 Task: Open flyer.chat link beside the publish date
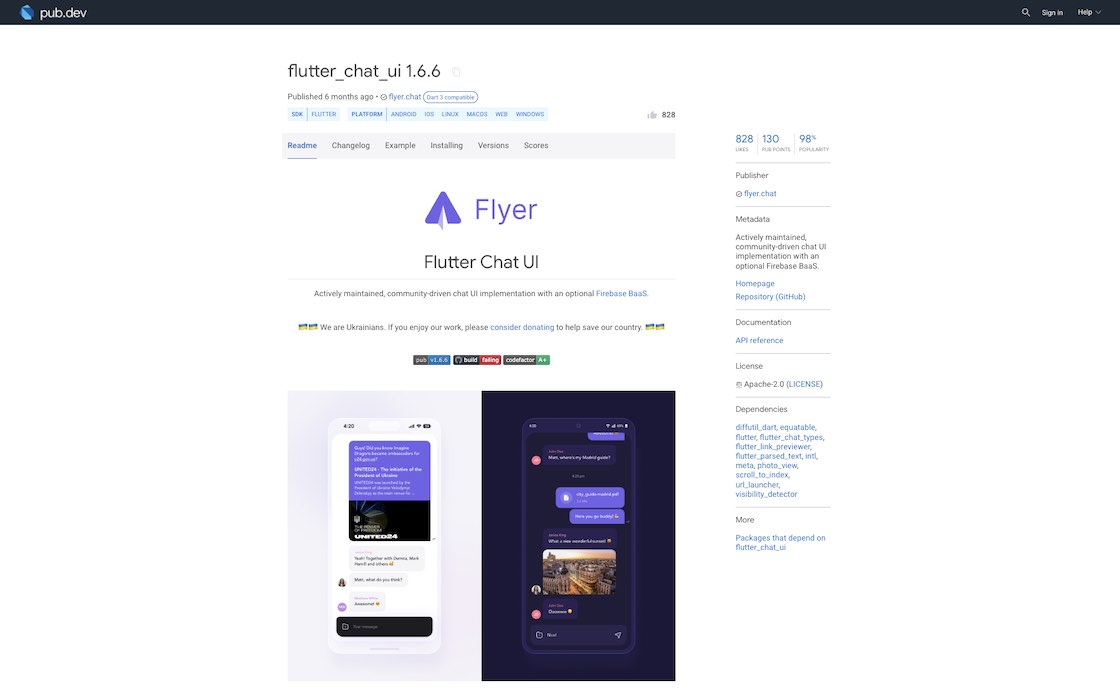tap(405, 97)
